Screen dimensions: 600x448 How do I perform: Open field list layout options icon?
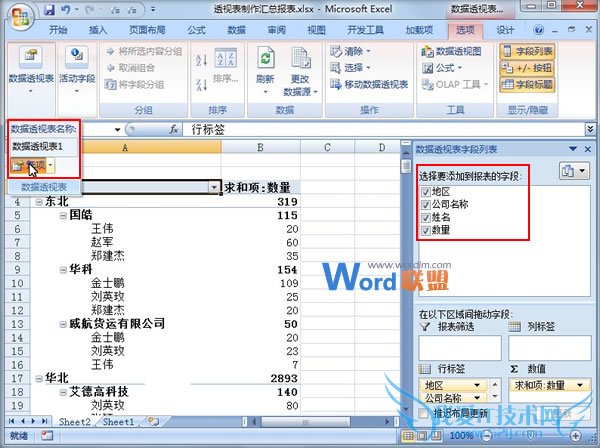(574, 171)
